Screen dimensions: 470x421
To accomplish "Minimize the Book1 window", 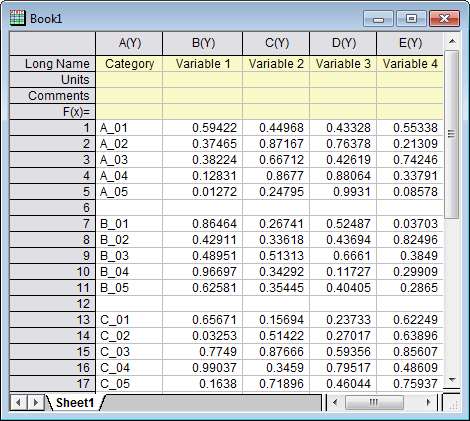I will pos(378,19).
